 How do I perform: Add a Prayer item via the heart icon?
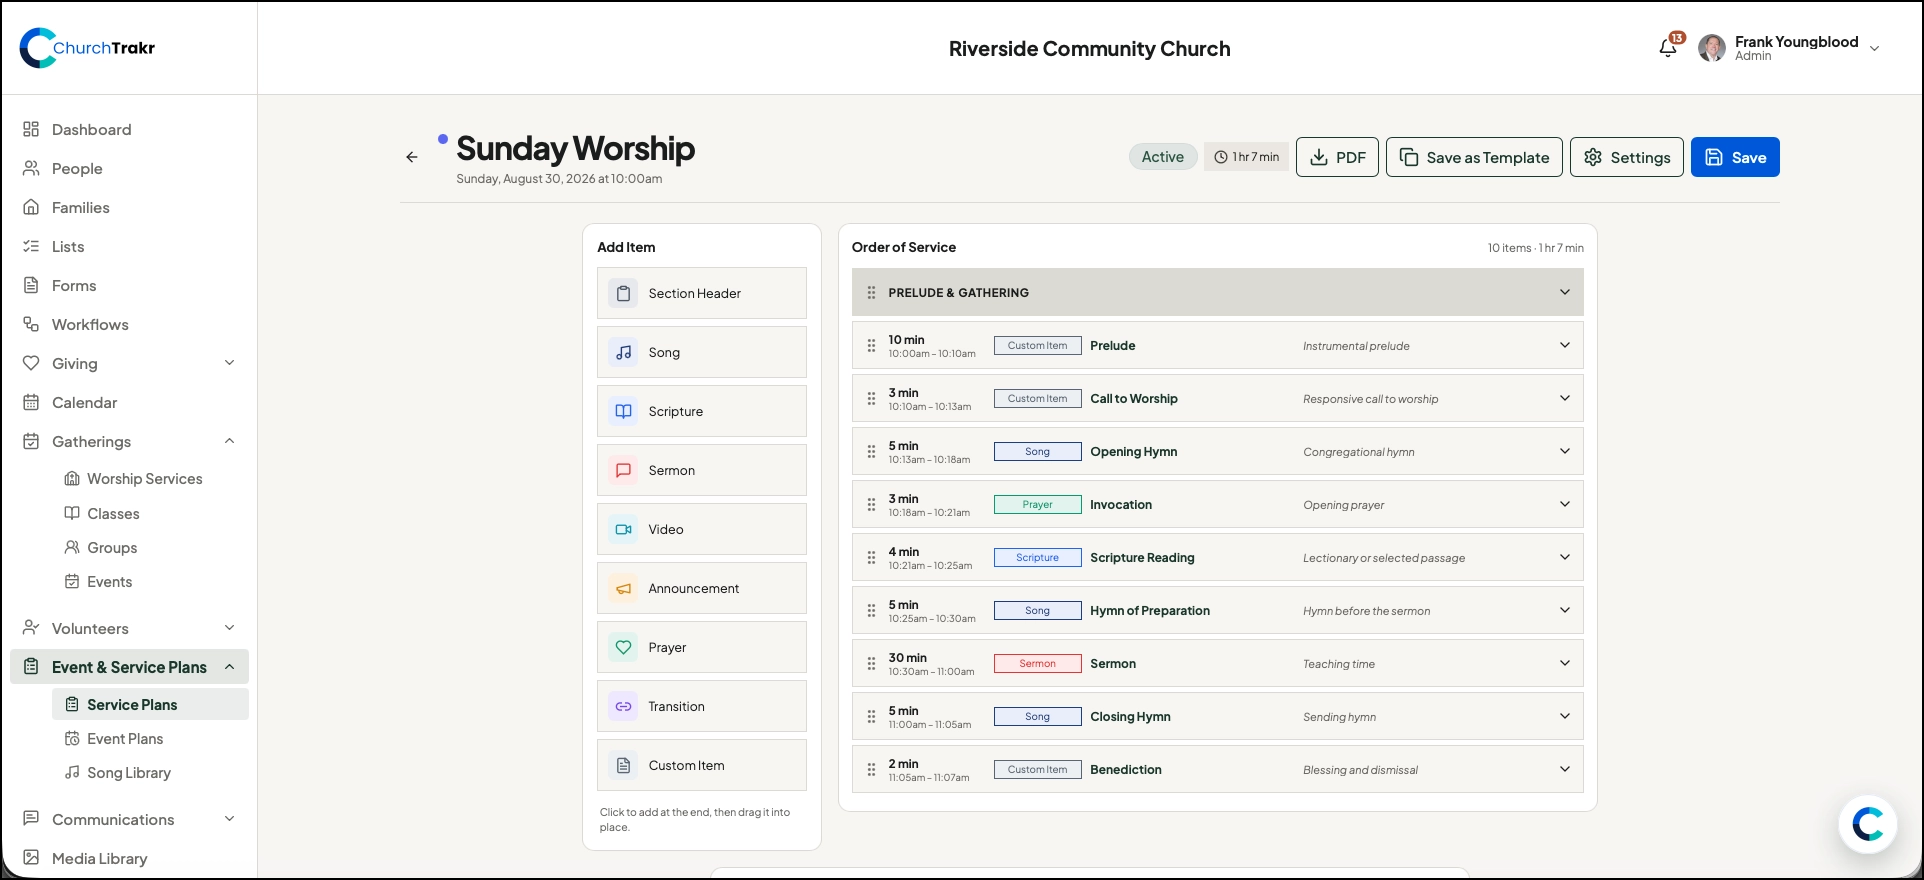624,647
